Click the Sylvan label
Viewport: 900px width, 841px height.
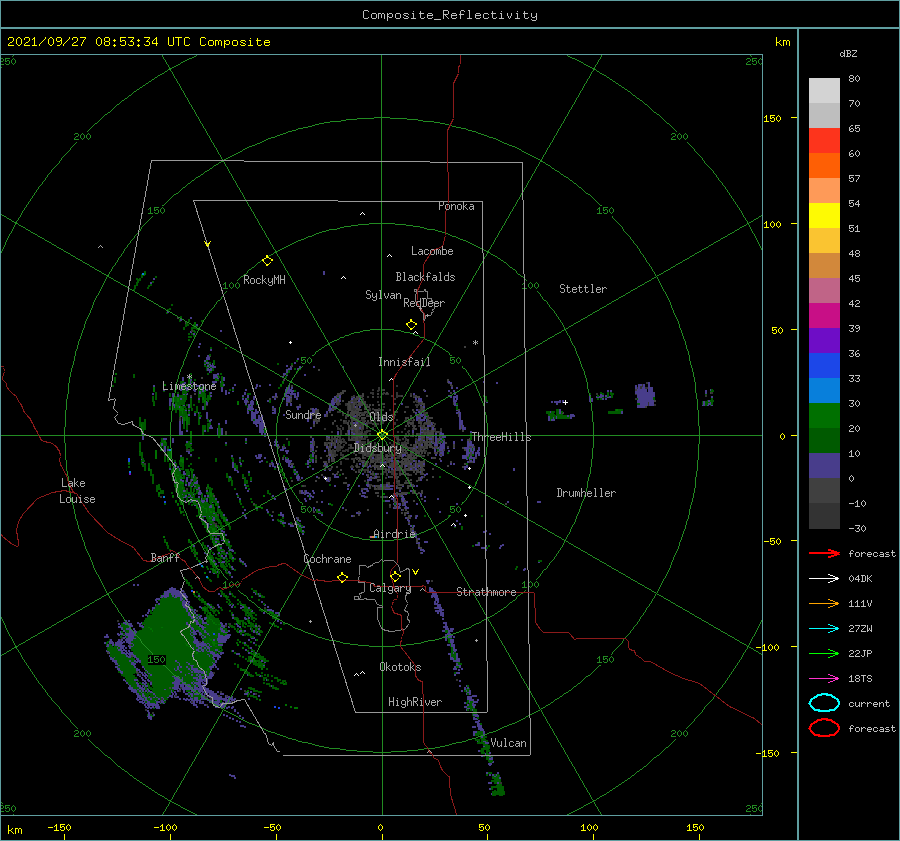pyautogui.click(x=383, y=295)
